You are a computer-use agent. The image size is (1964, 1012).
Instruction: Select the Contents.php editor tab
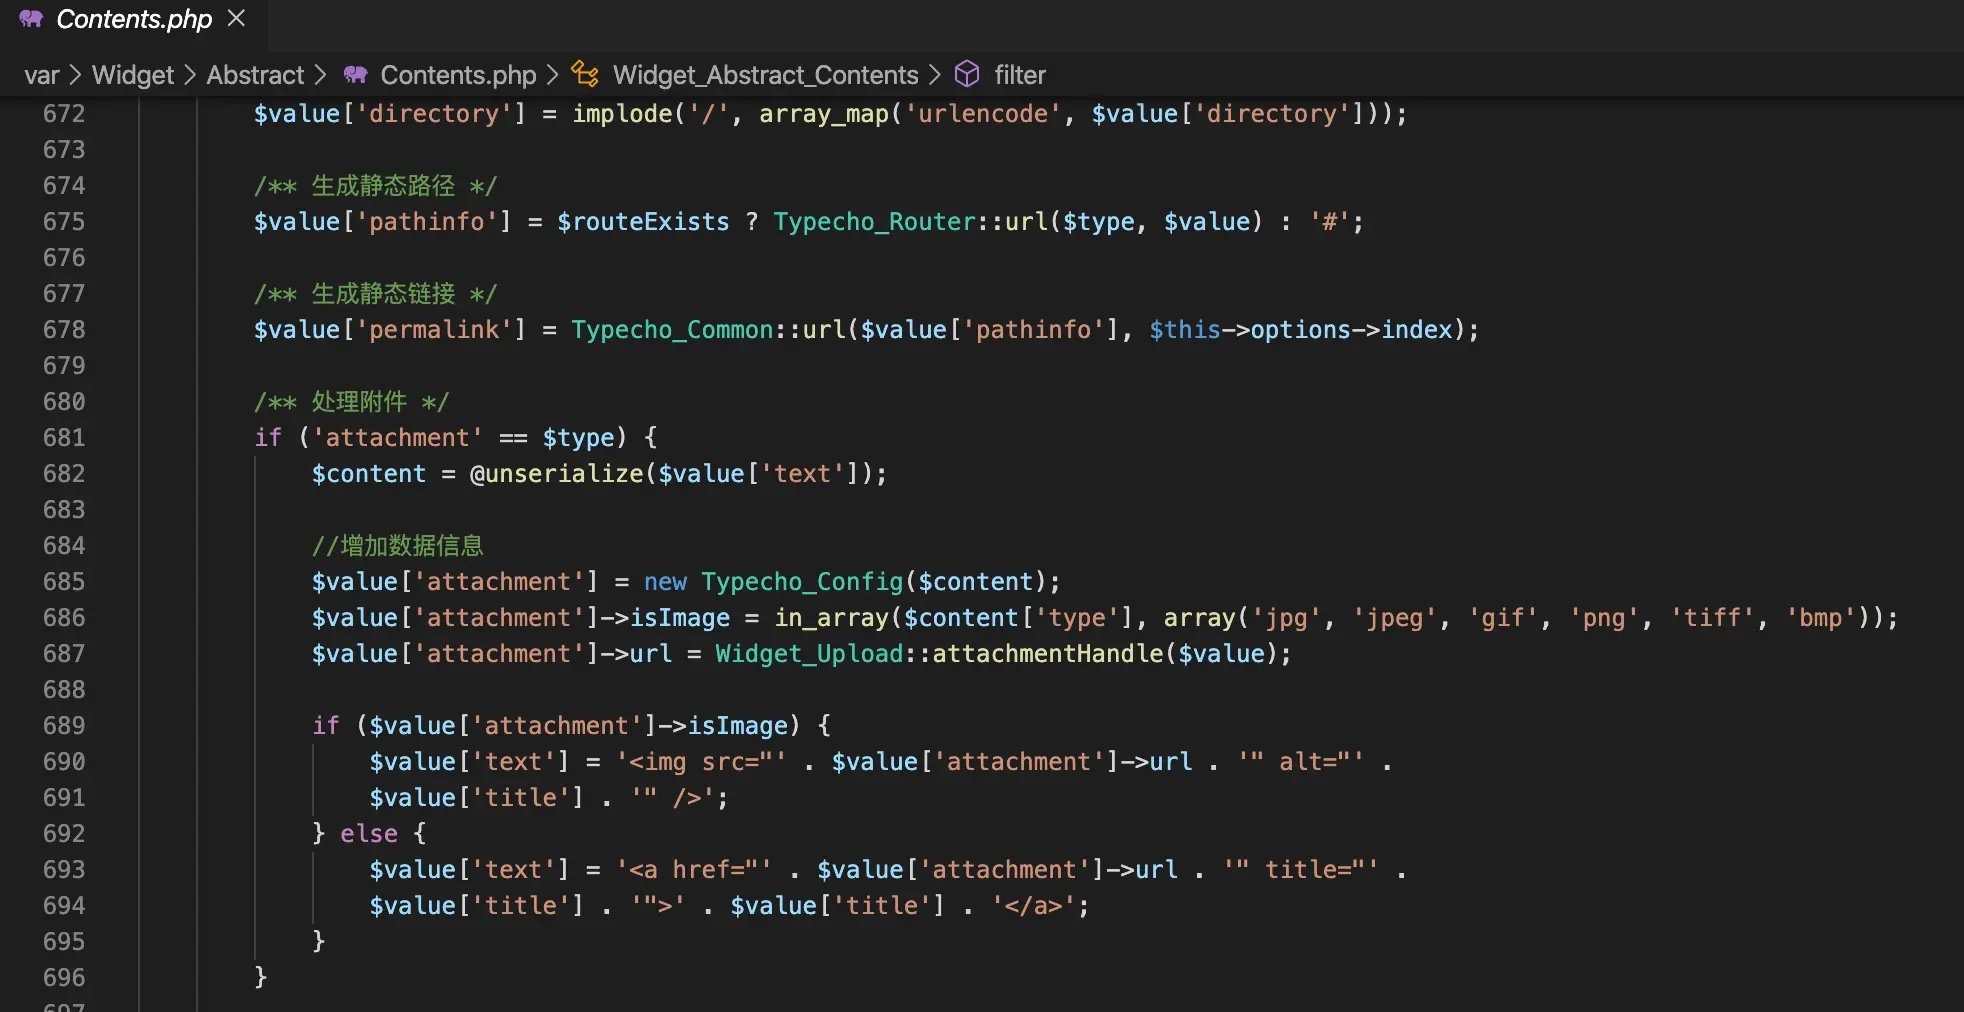(133, 20)
